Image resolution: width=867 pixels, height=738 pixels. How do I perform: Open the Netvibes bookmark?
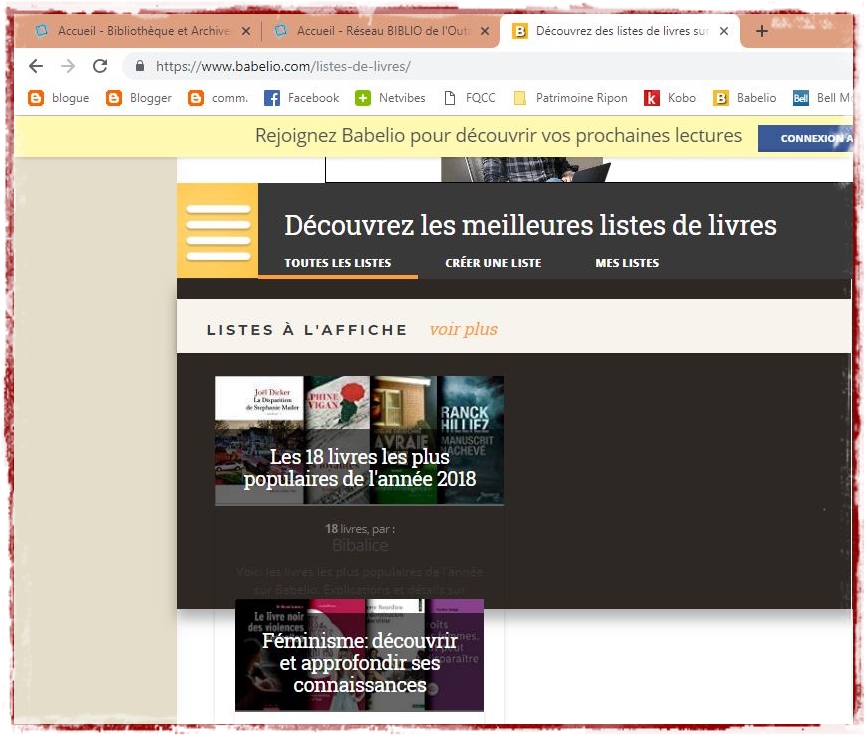click(390, 98)
